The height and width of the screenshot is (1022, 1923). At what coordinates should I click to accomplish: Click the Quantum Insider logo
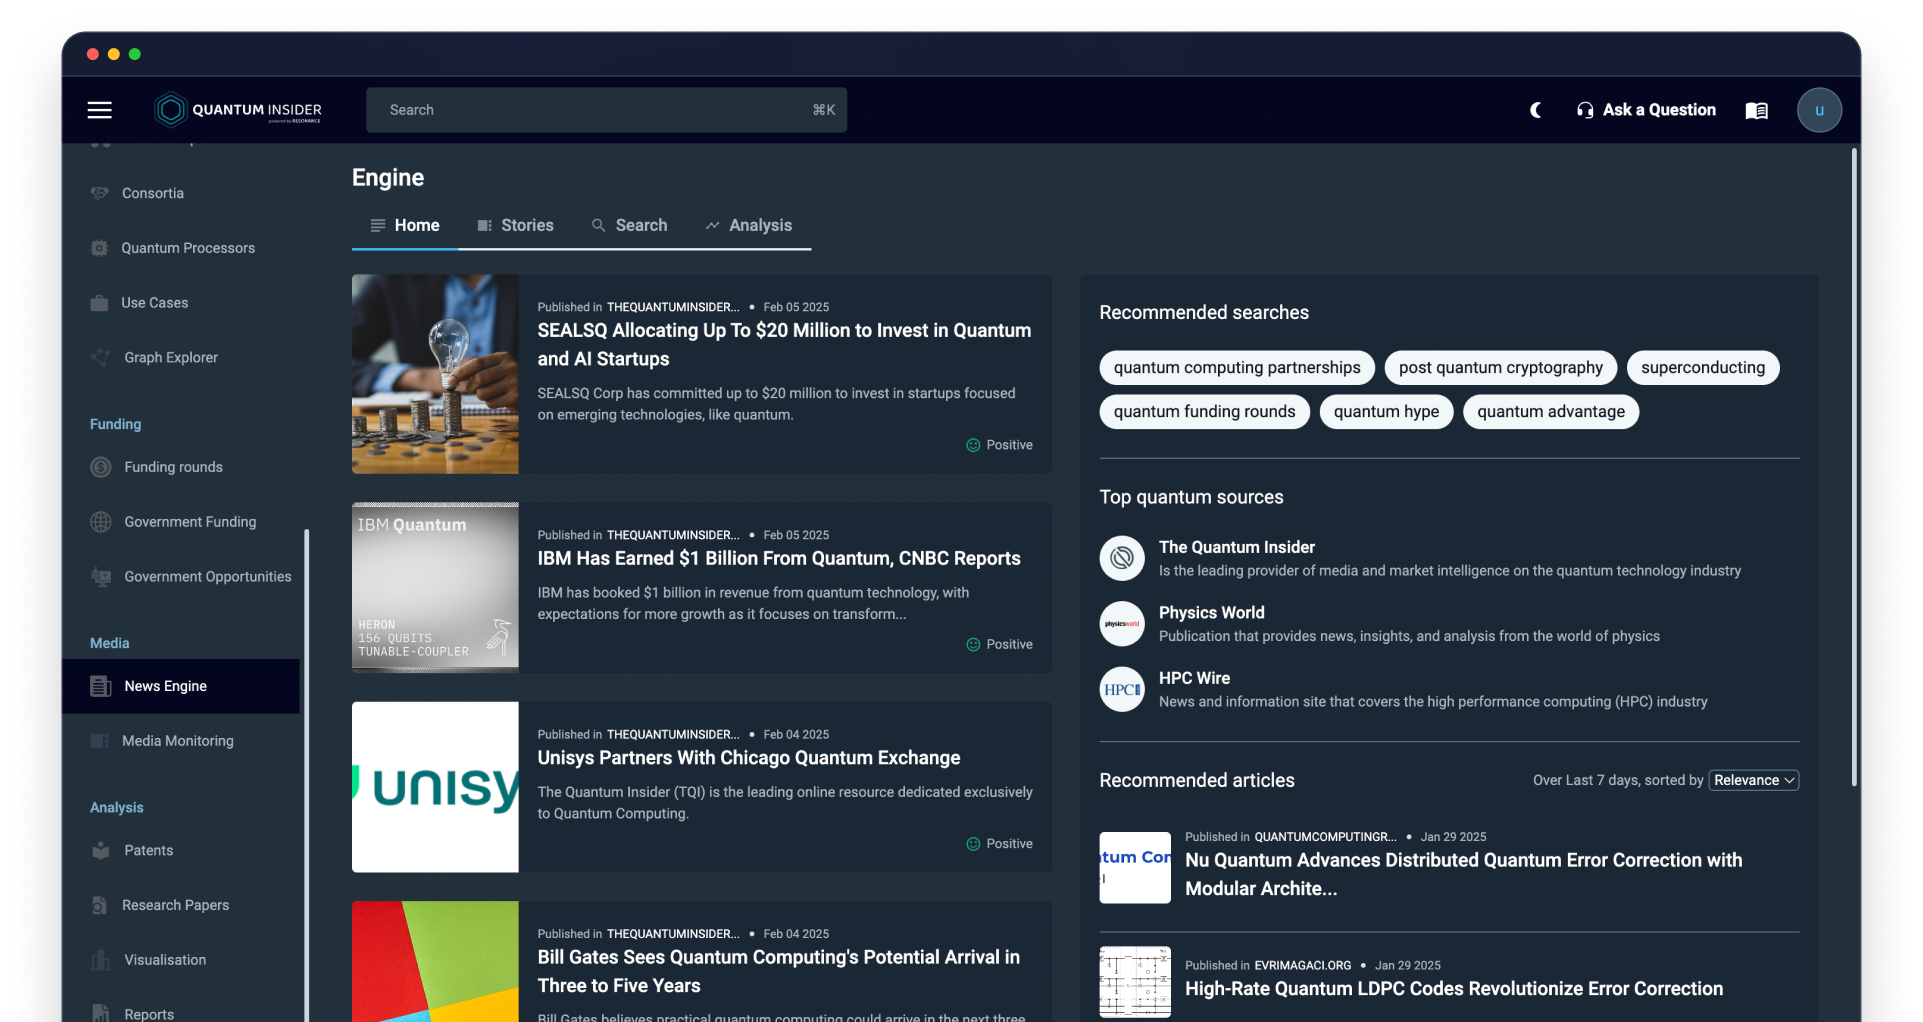click(x=238, y=110)
